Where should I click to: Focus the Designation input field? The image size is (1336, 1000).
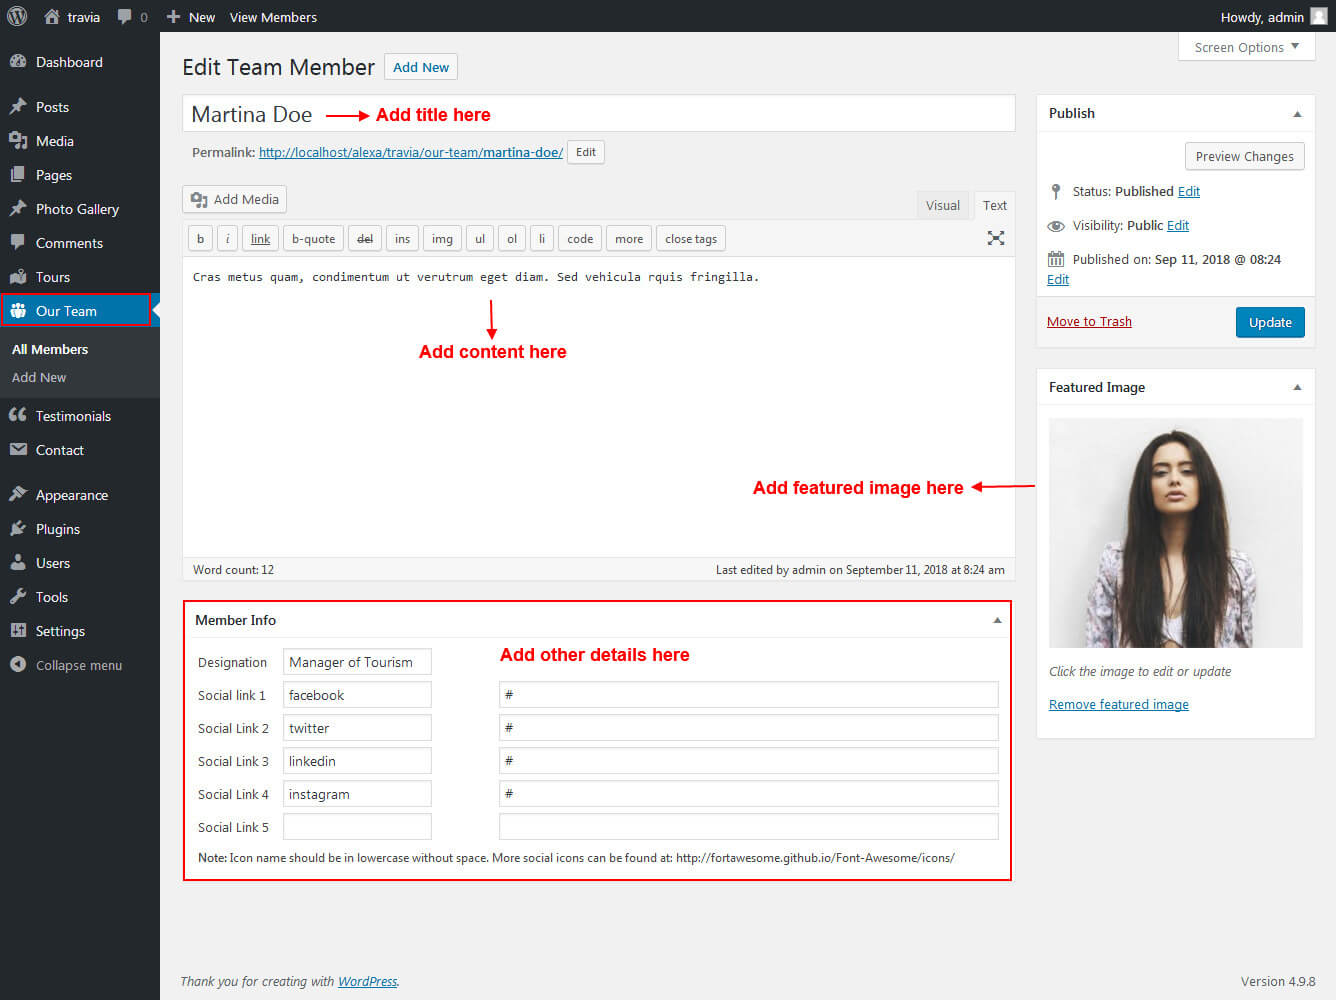[357, 661]
